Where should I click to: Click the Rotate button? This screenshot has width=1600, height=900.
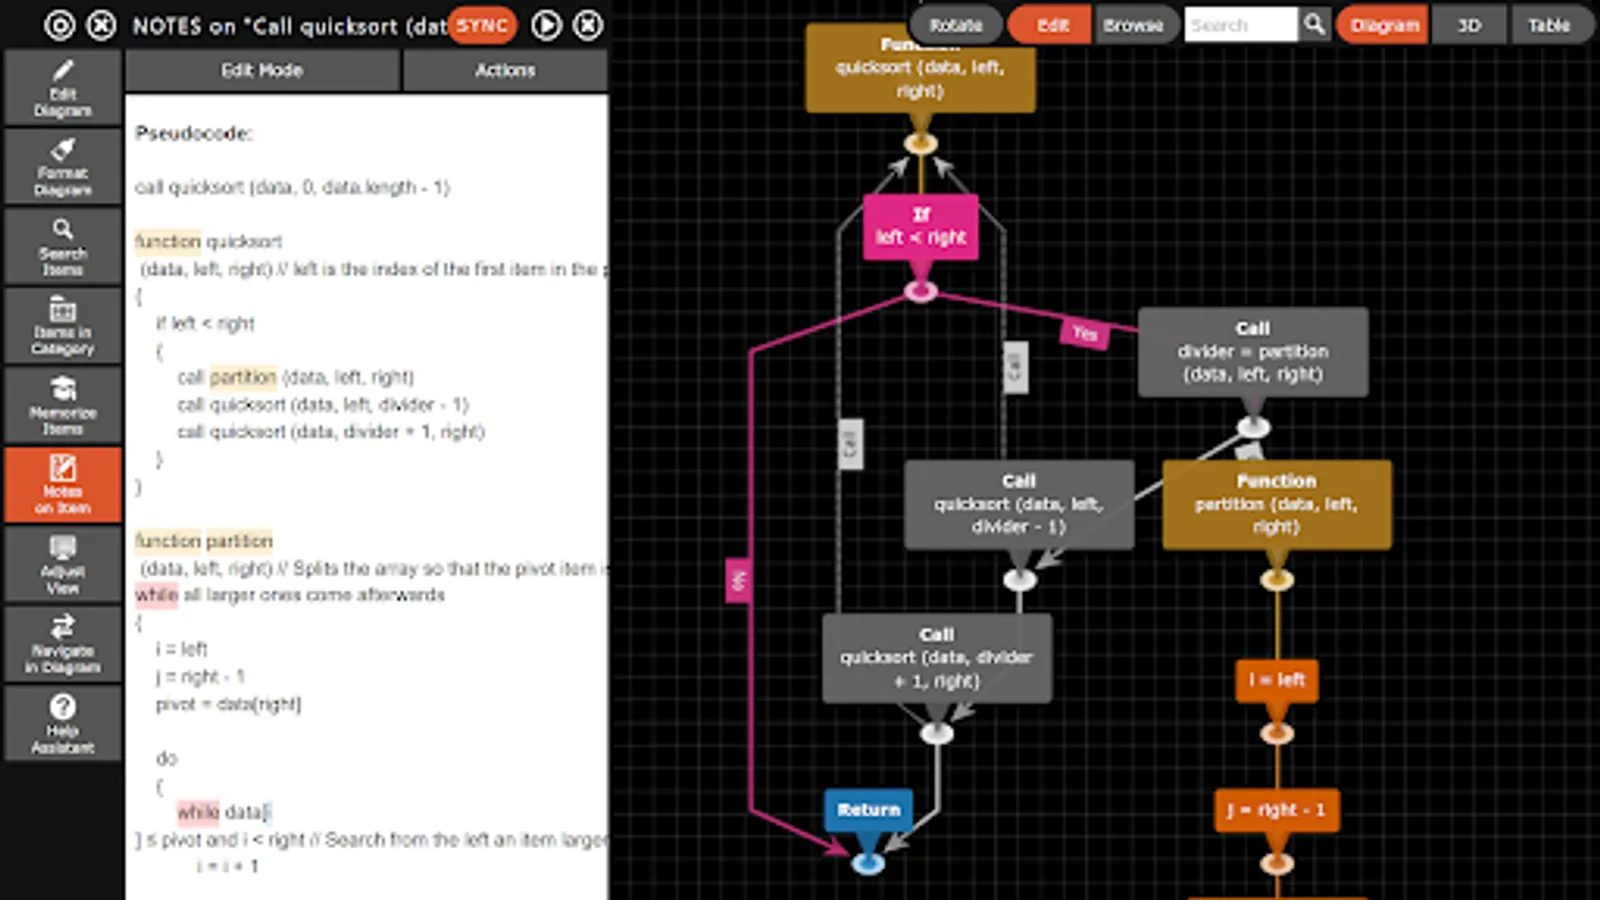[954, 24]
